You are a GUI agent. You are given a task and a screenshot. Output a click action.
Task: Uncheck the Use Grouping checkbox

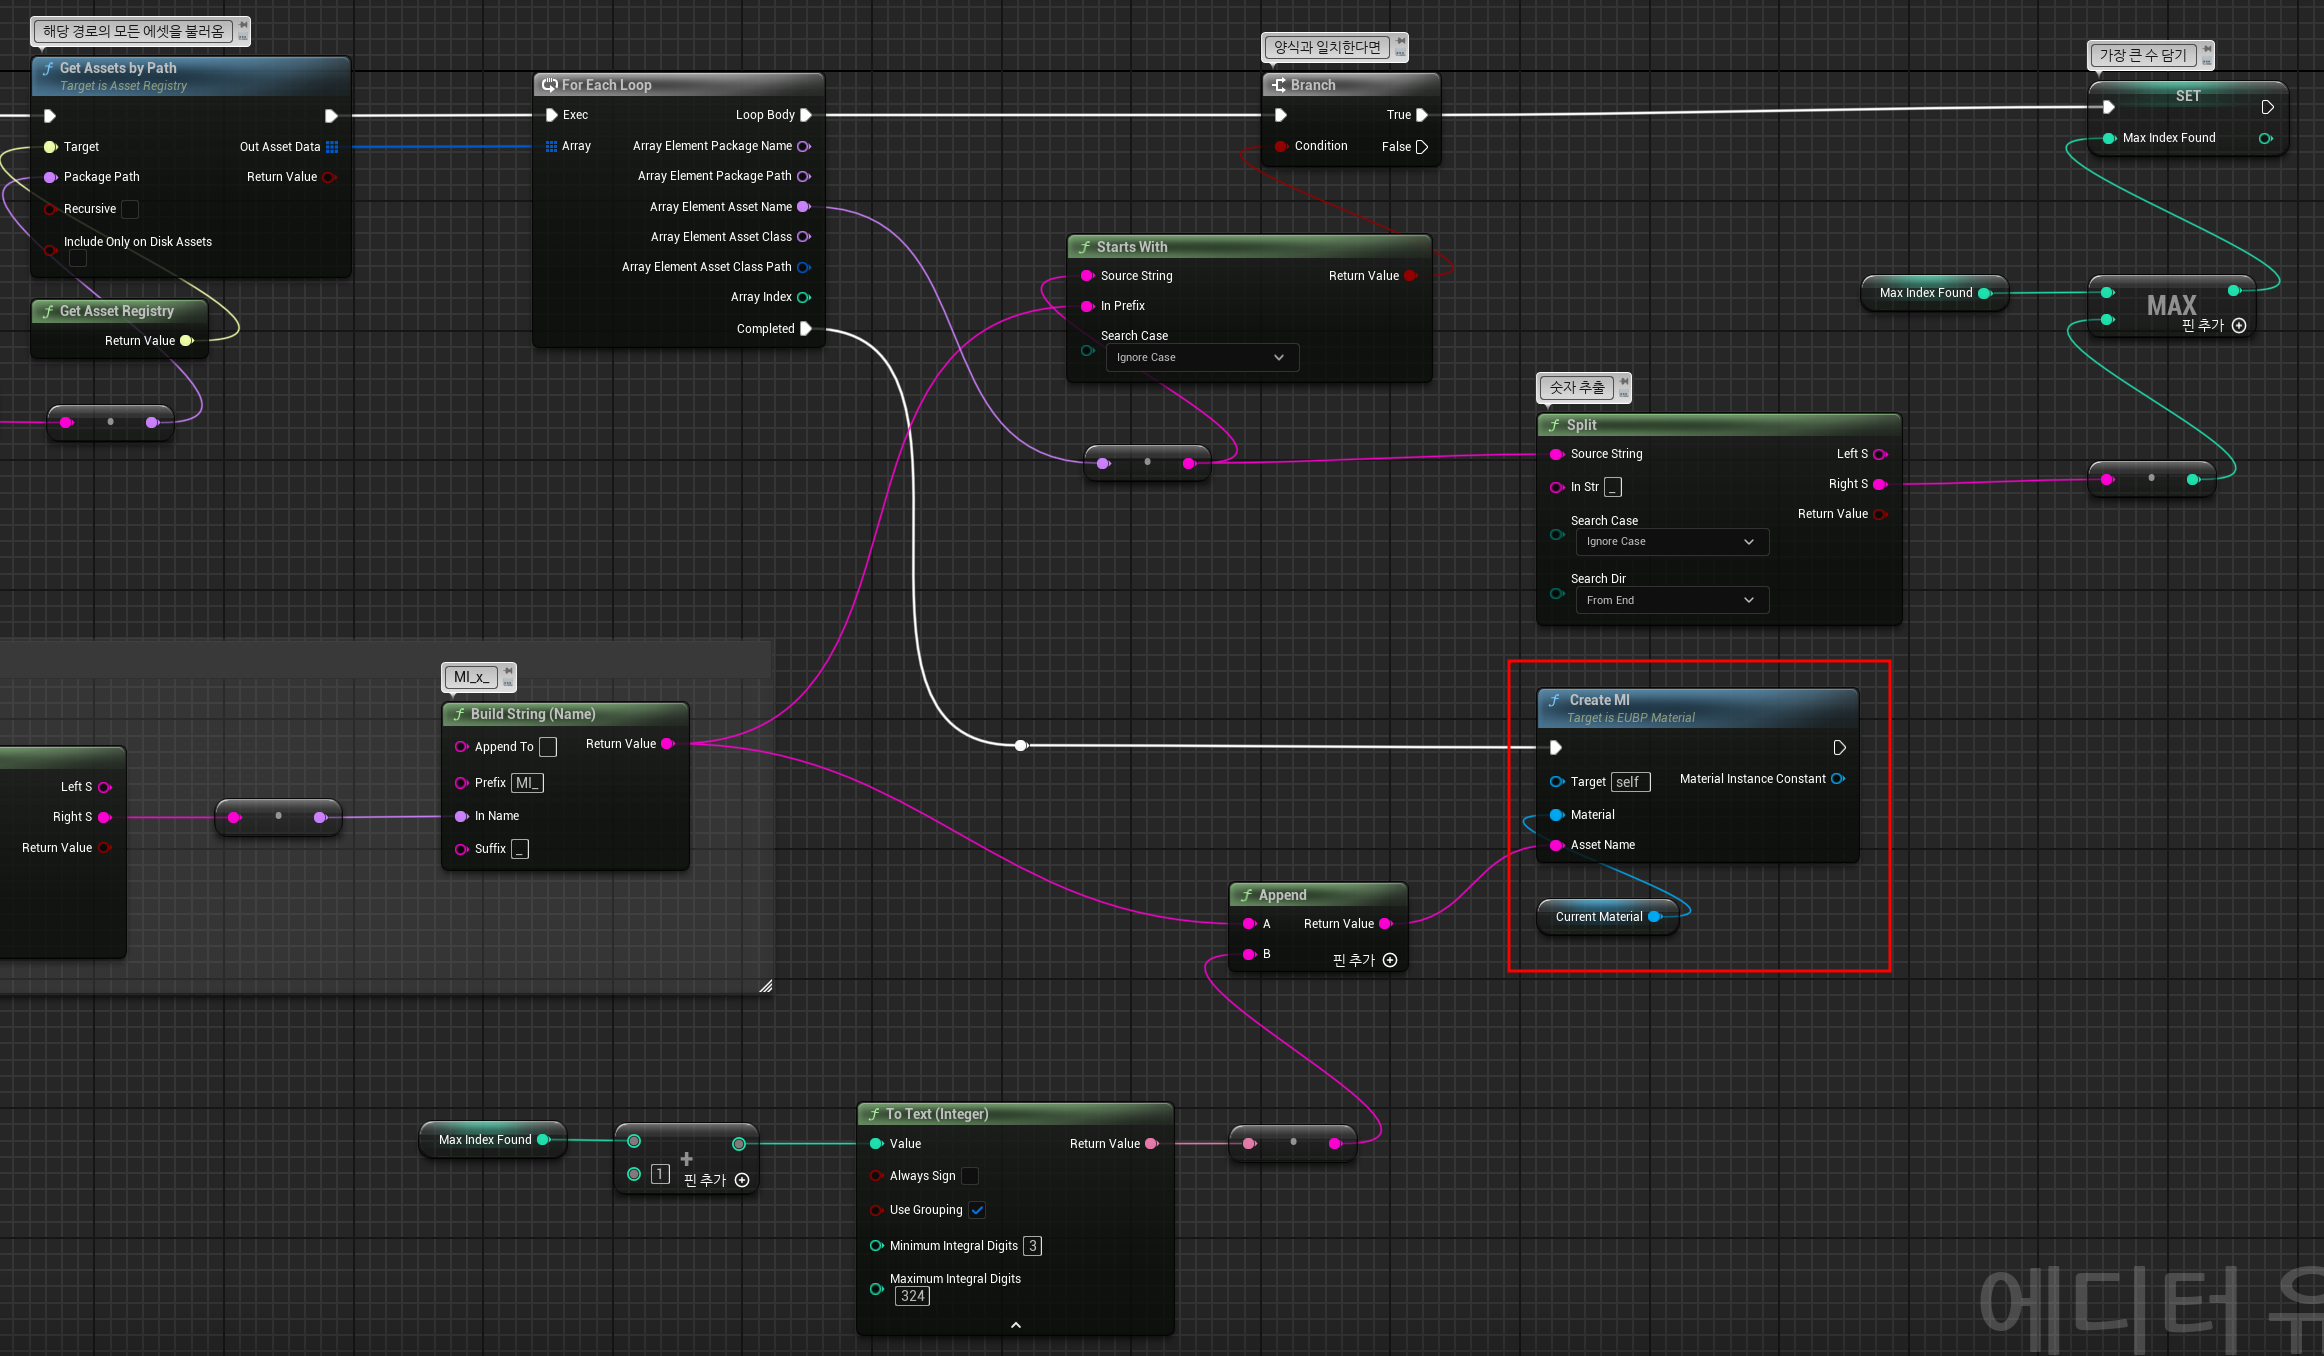pyautogui.click(x=977, y=1210)
